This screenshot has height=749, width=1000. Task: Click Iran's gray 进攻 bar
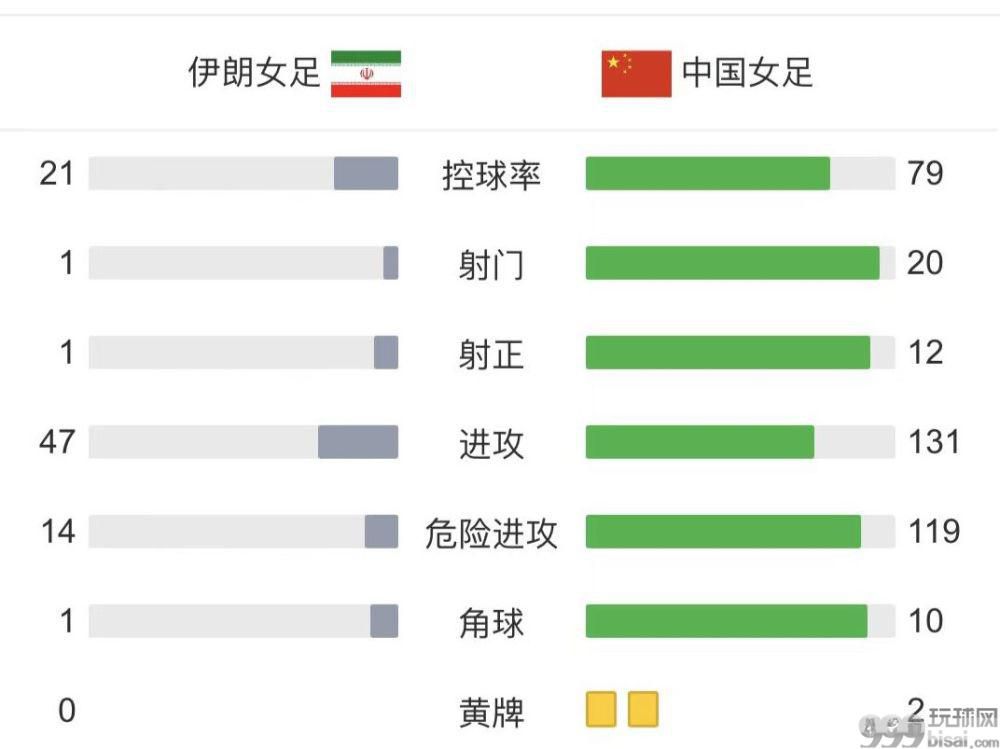click(x=358, y=441)
